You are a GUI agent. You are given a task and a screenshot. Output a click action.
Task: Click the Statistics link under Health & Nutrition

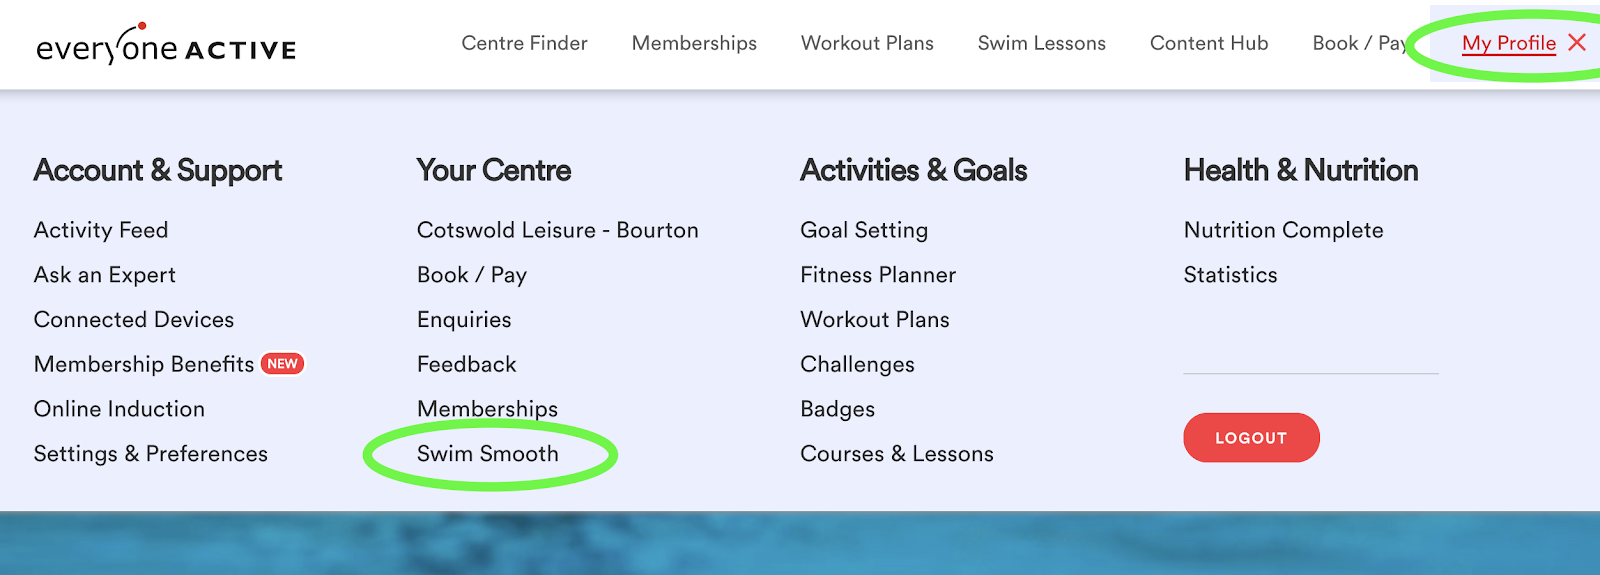pos(1230,275)
